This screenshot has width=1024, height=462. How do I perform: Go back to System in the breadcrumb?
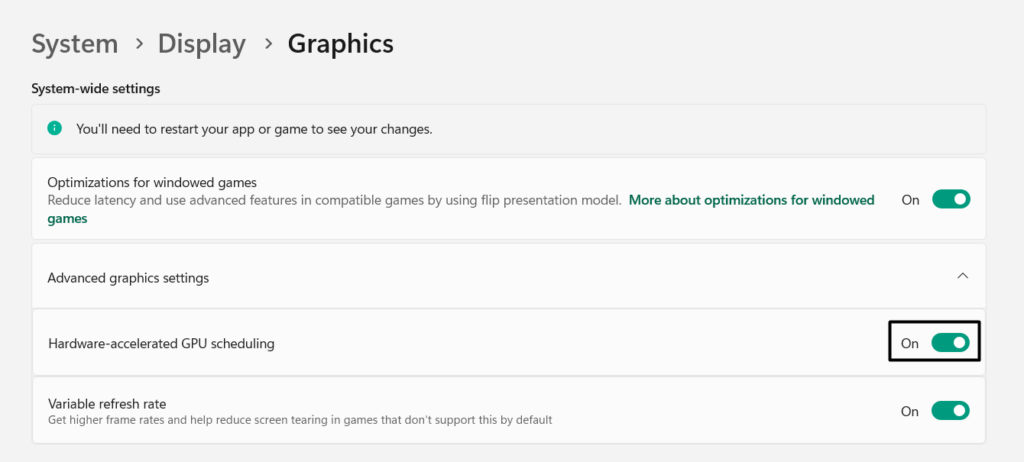pyautogui.click(x=74, y=44)
